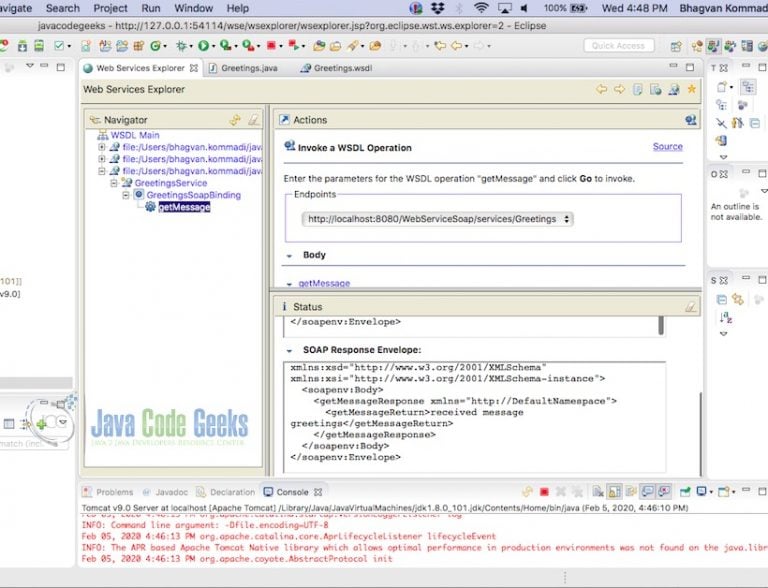
Task: Click the Quick Access search field
Action: (619, 46)
